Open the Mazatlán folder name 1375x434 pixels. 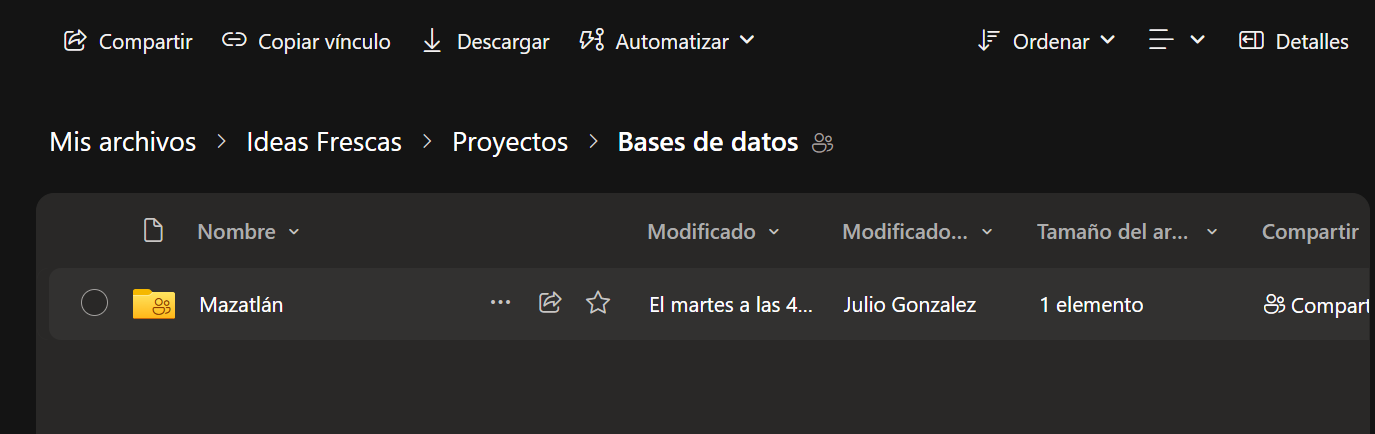(x=241, y=305)
